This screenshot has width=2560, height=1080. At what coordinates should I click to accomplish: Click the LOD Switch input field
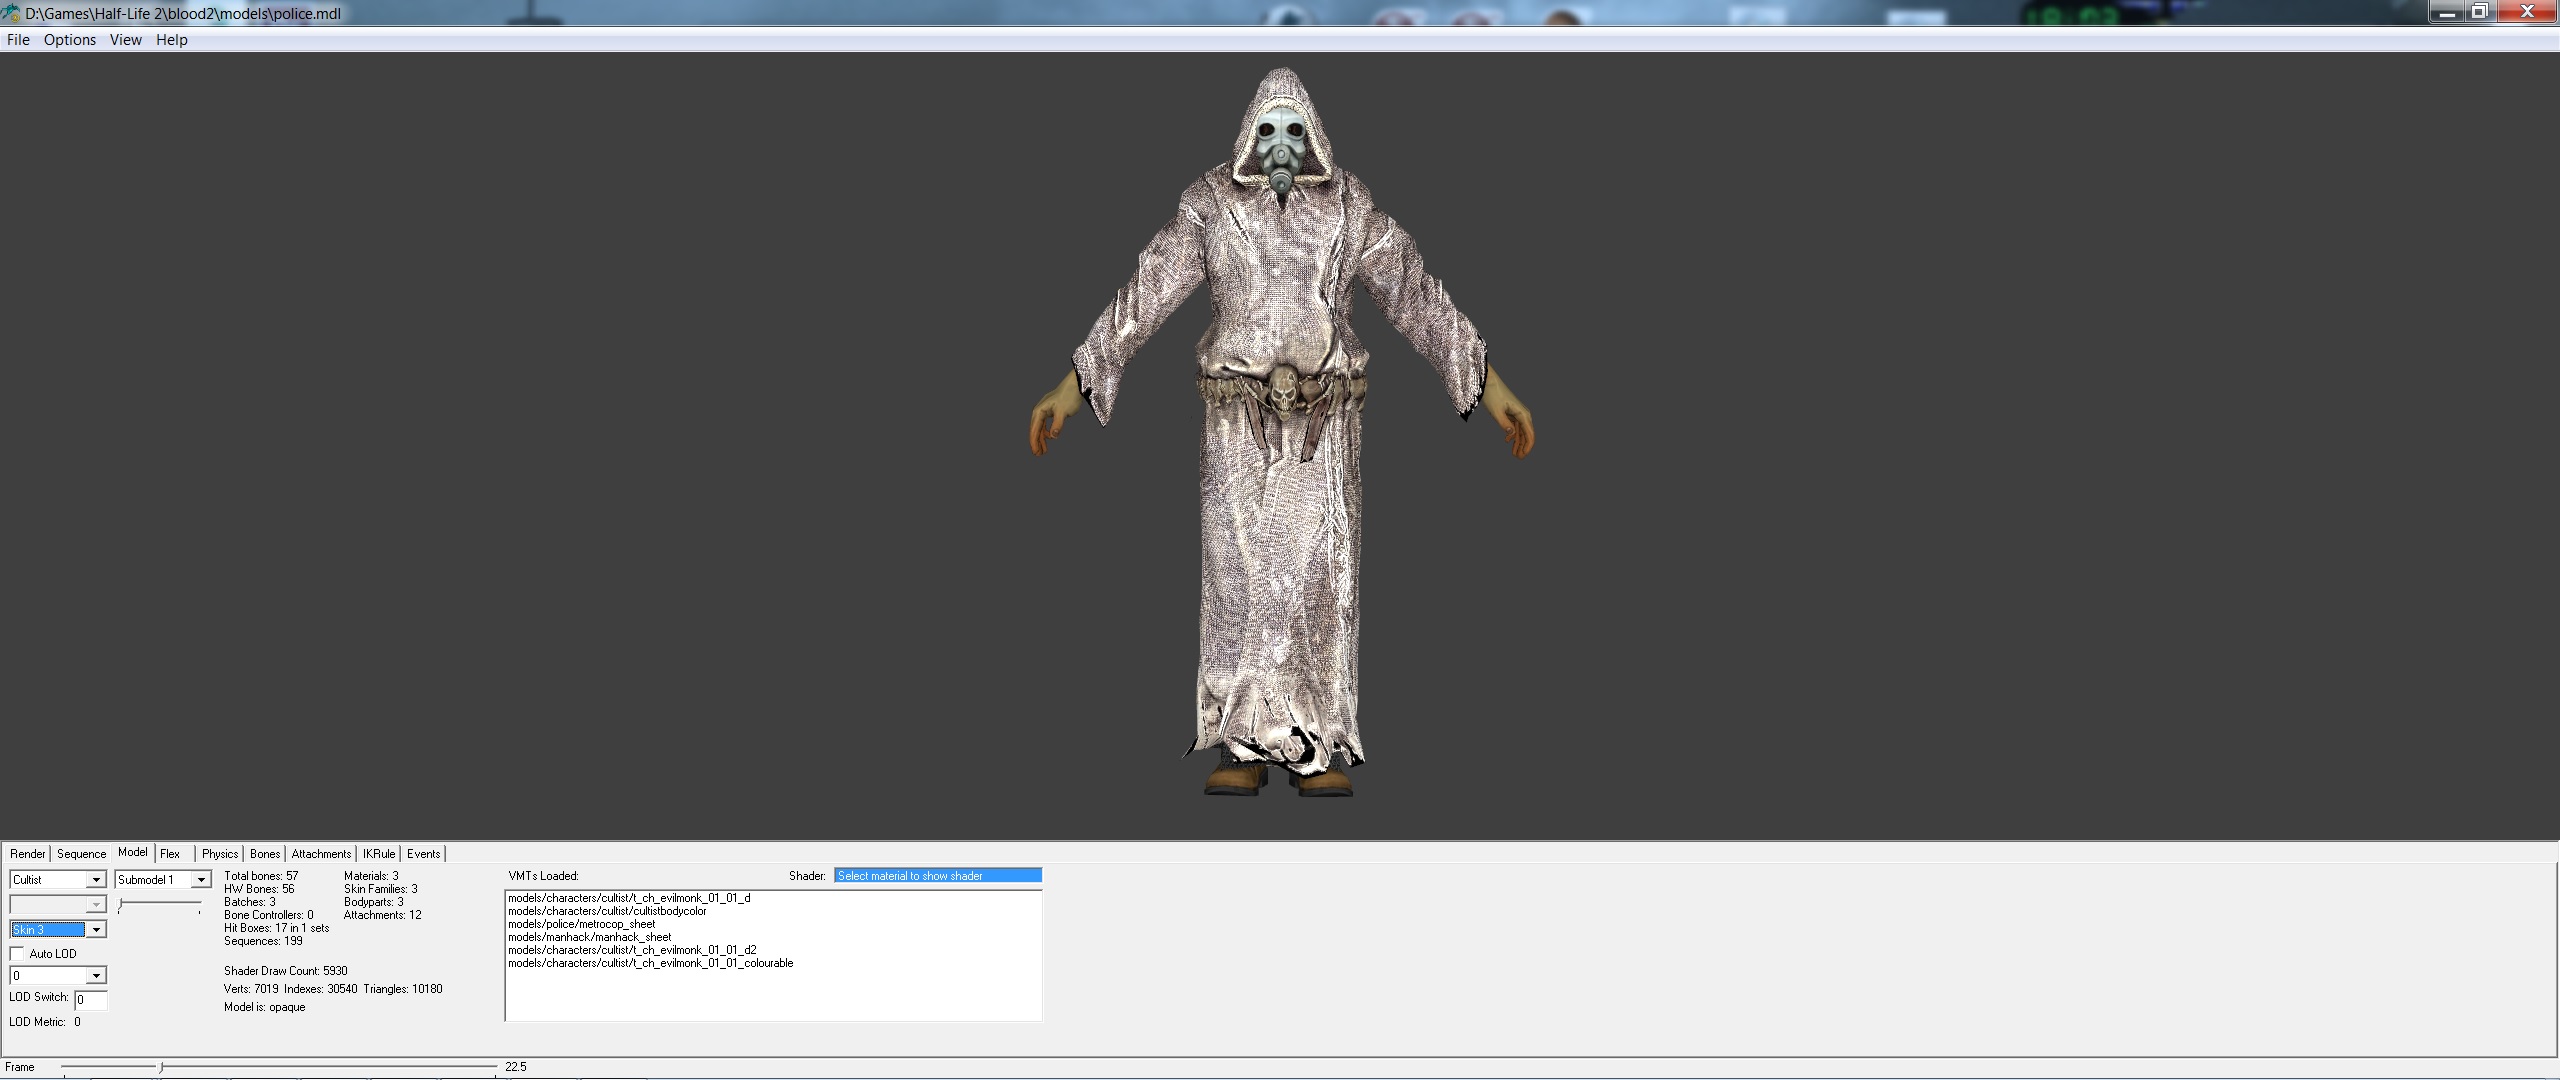click(x=91, y=1000)
